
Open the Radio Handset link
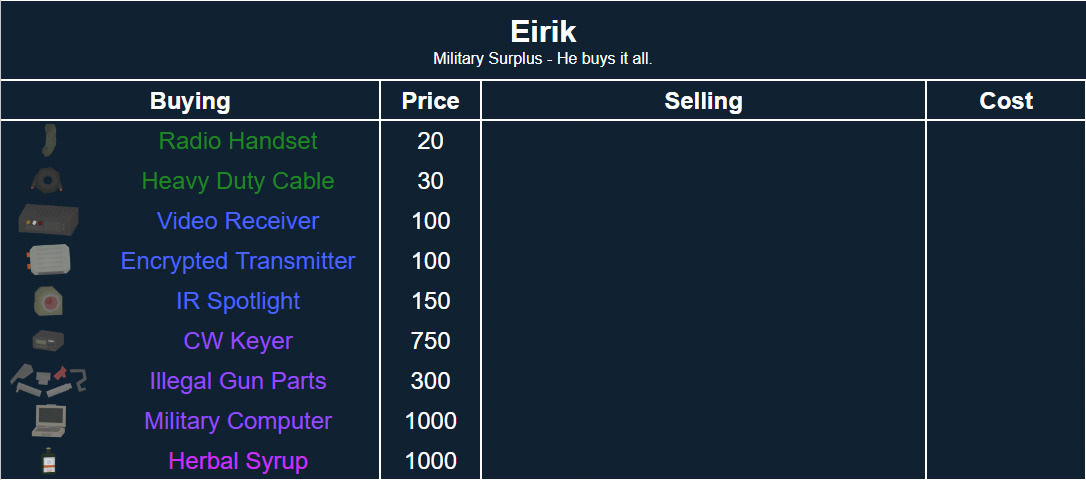238,141
